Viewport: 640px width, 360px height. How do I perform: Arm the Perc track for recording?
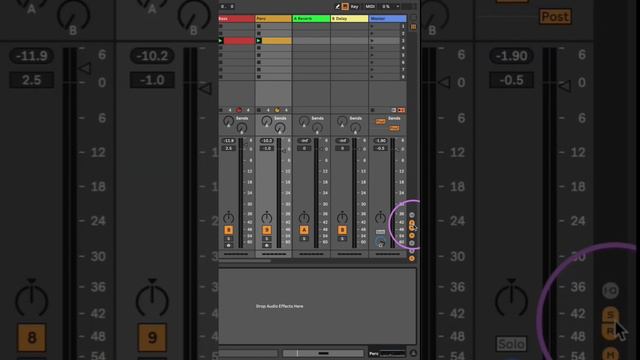coord(267,245)
